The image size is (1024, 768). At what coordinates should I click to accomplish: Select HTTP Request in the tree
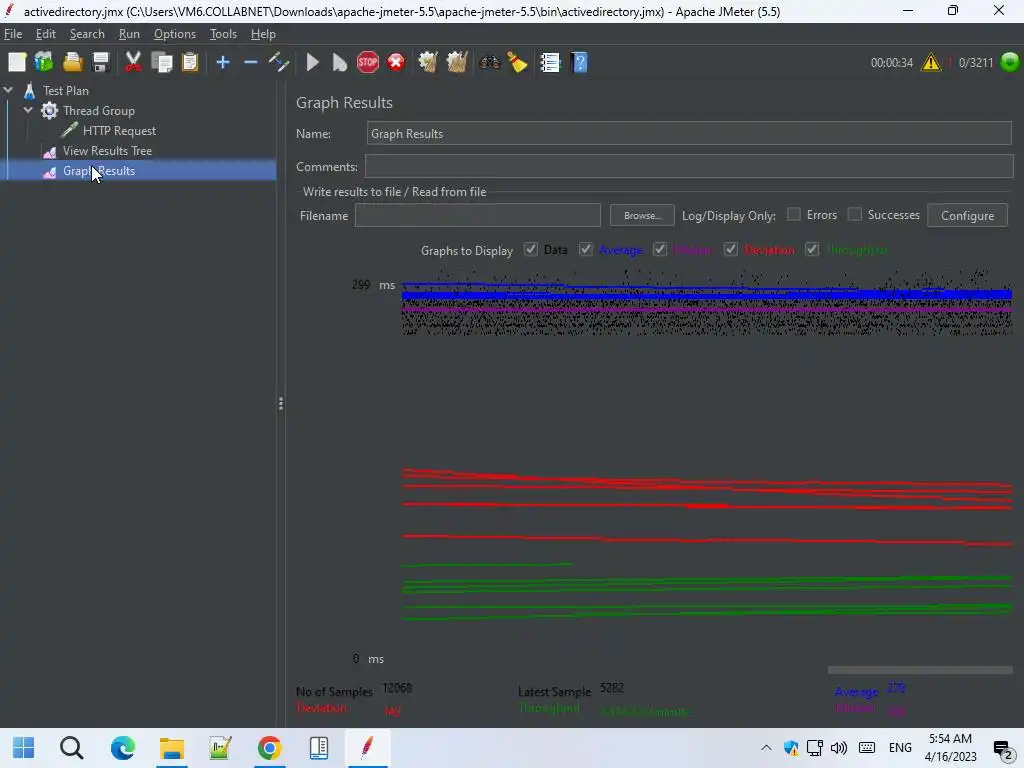point(120,131)
